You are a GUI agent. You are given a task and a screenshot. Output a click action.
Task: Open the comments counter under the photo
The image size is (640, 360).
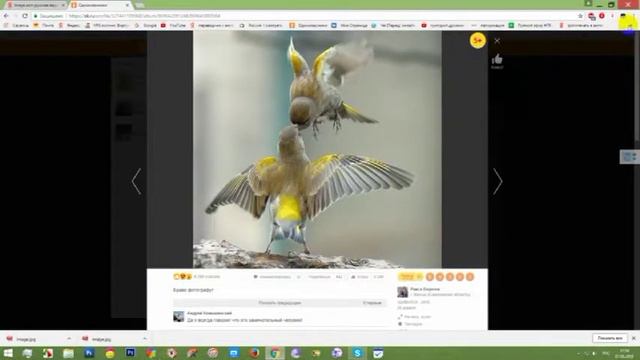(277, 277)
